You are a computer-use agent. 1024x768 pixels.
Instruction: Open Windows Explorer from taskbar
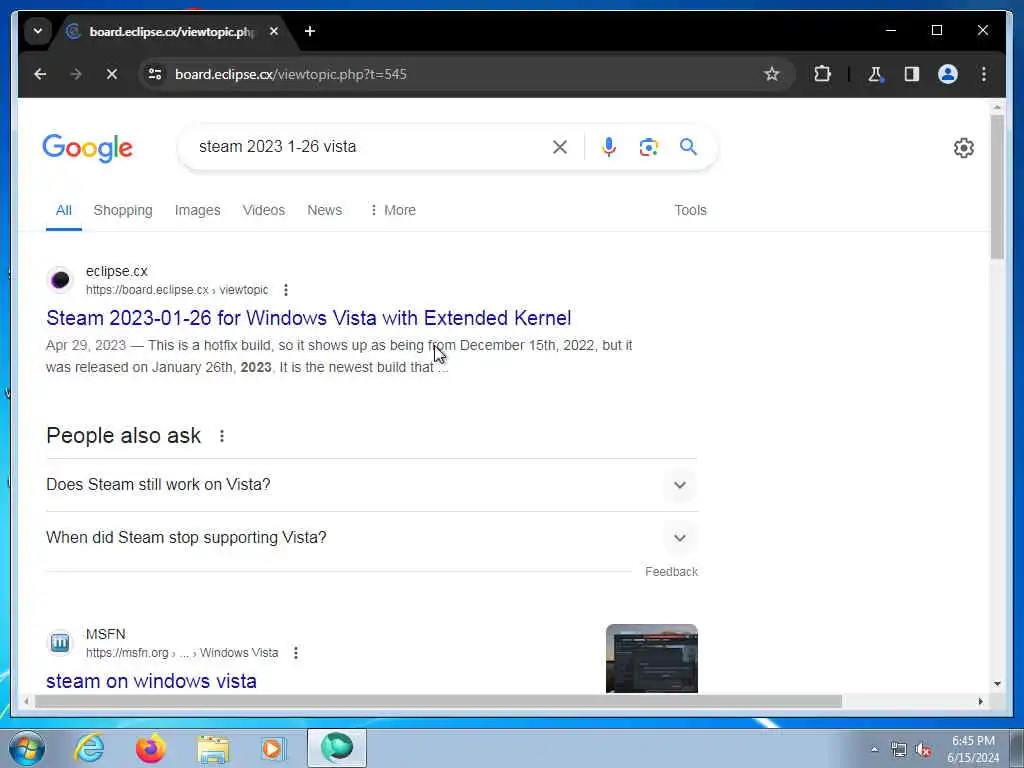click(213, 750)
